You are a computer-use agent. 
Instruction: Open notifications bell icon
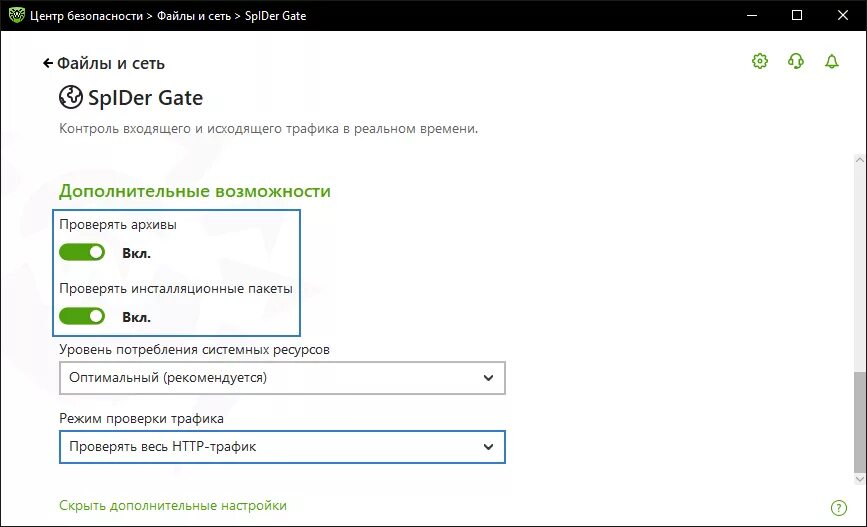[x=832, y=61]
